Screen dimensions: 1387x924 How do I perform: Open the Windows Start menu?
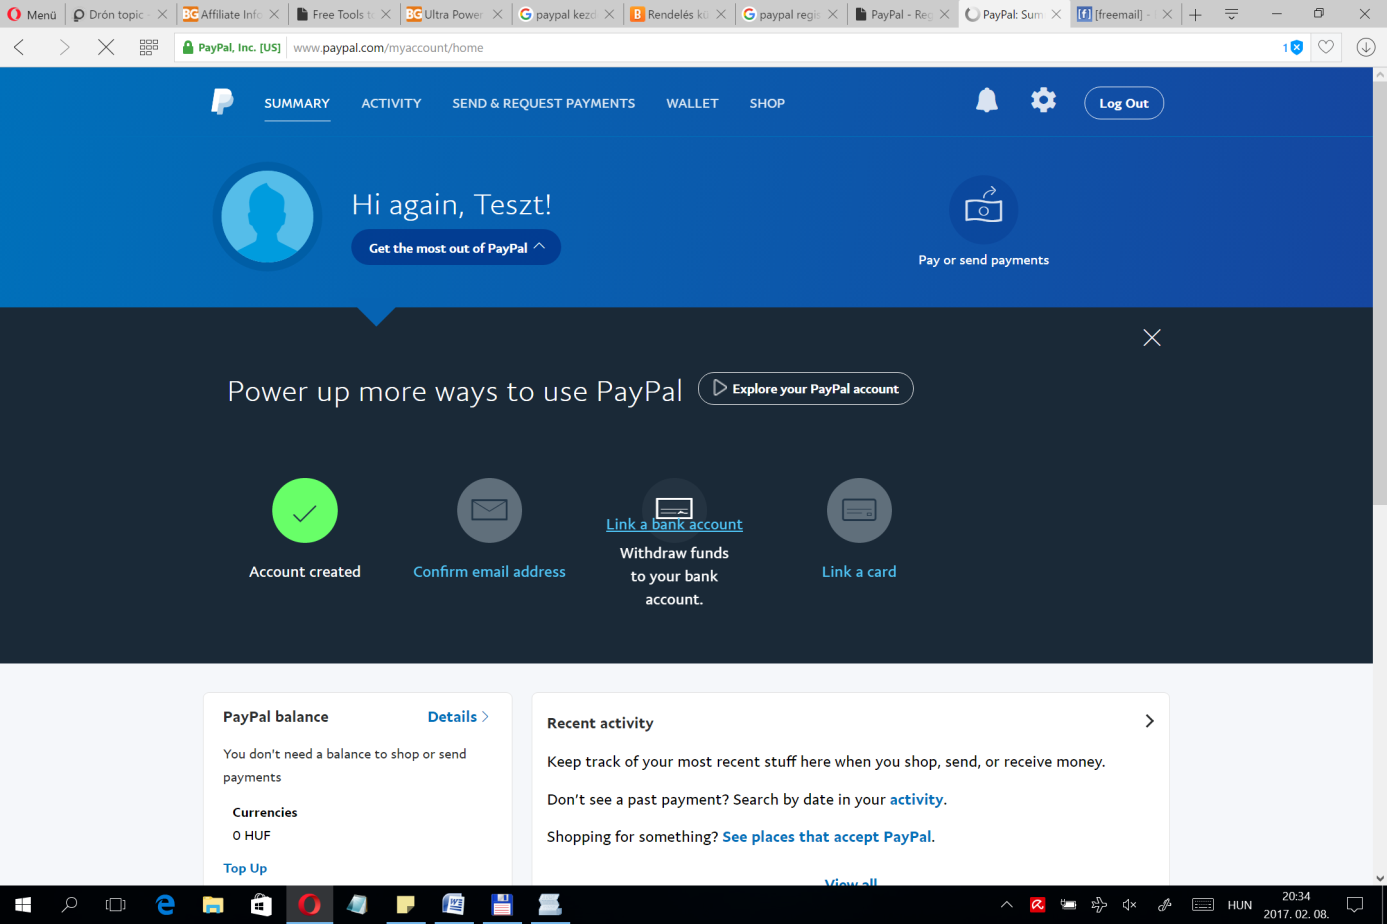[x=22, y=905]
